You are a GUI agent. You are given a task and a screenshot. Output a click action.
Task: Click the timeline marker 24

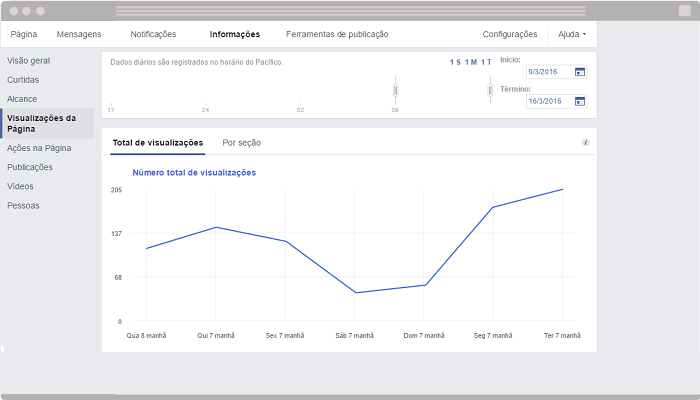click(x=205, y=110)
